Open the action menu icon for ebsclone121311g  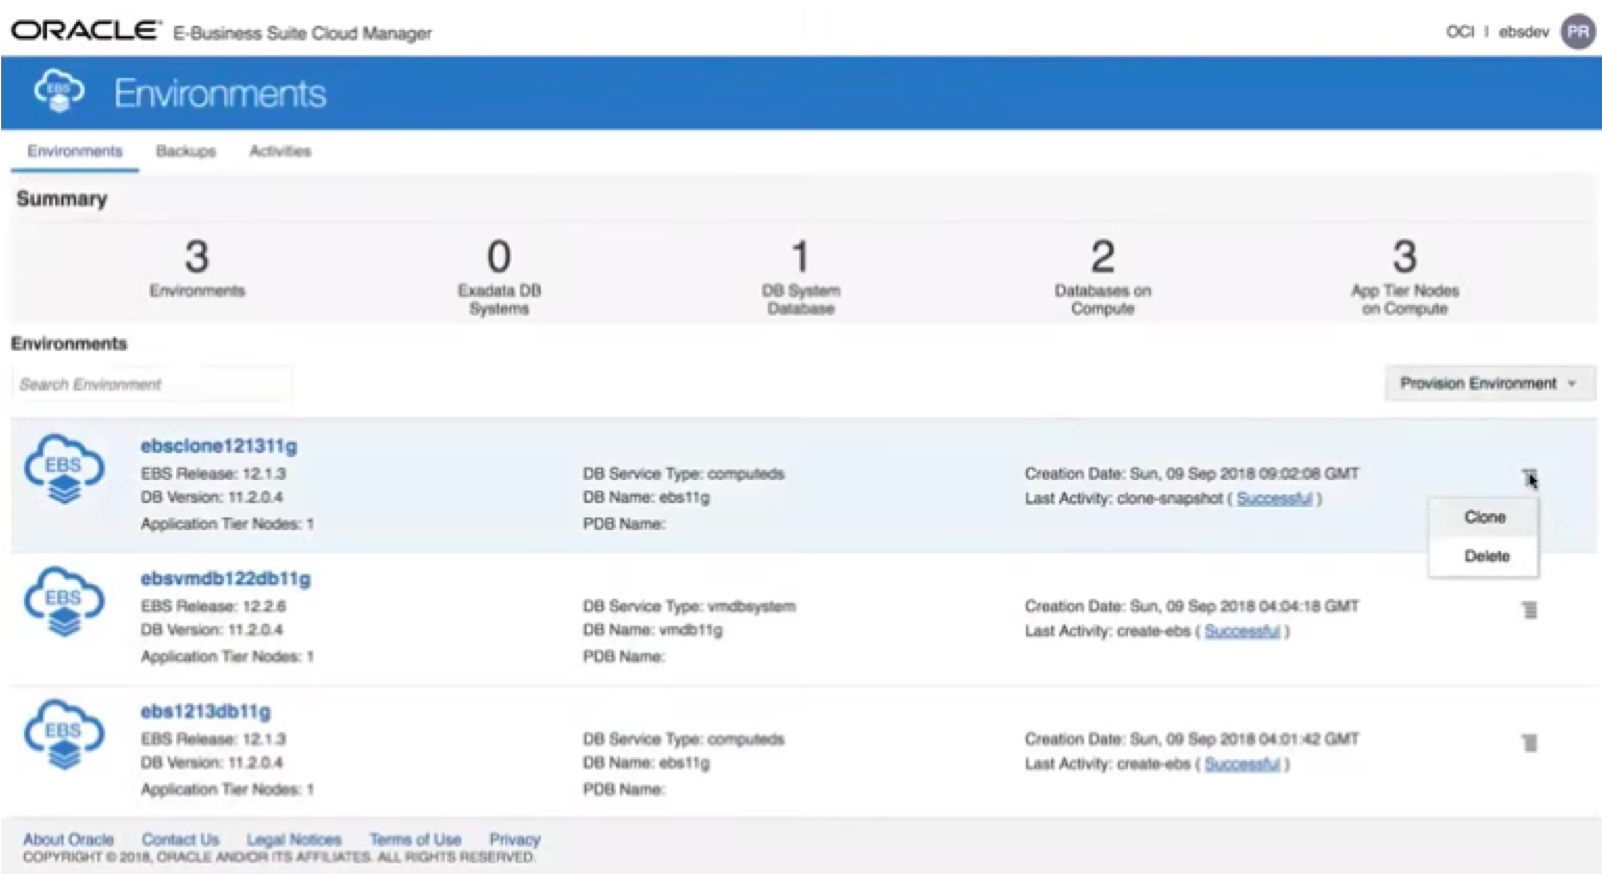point(1529,478)
